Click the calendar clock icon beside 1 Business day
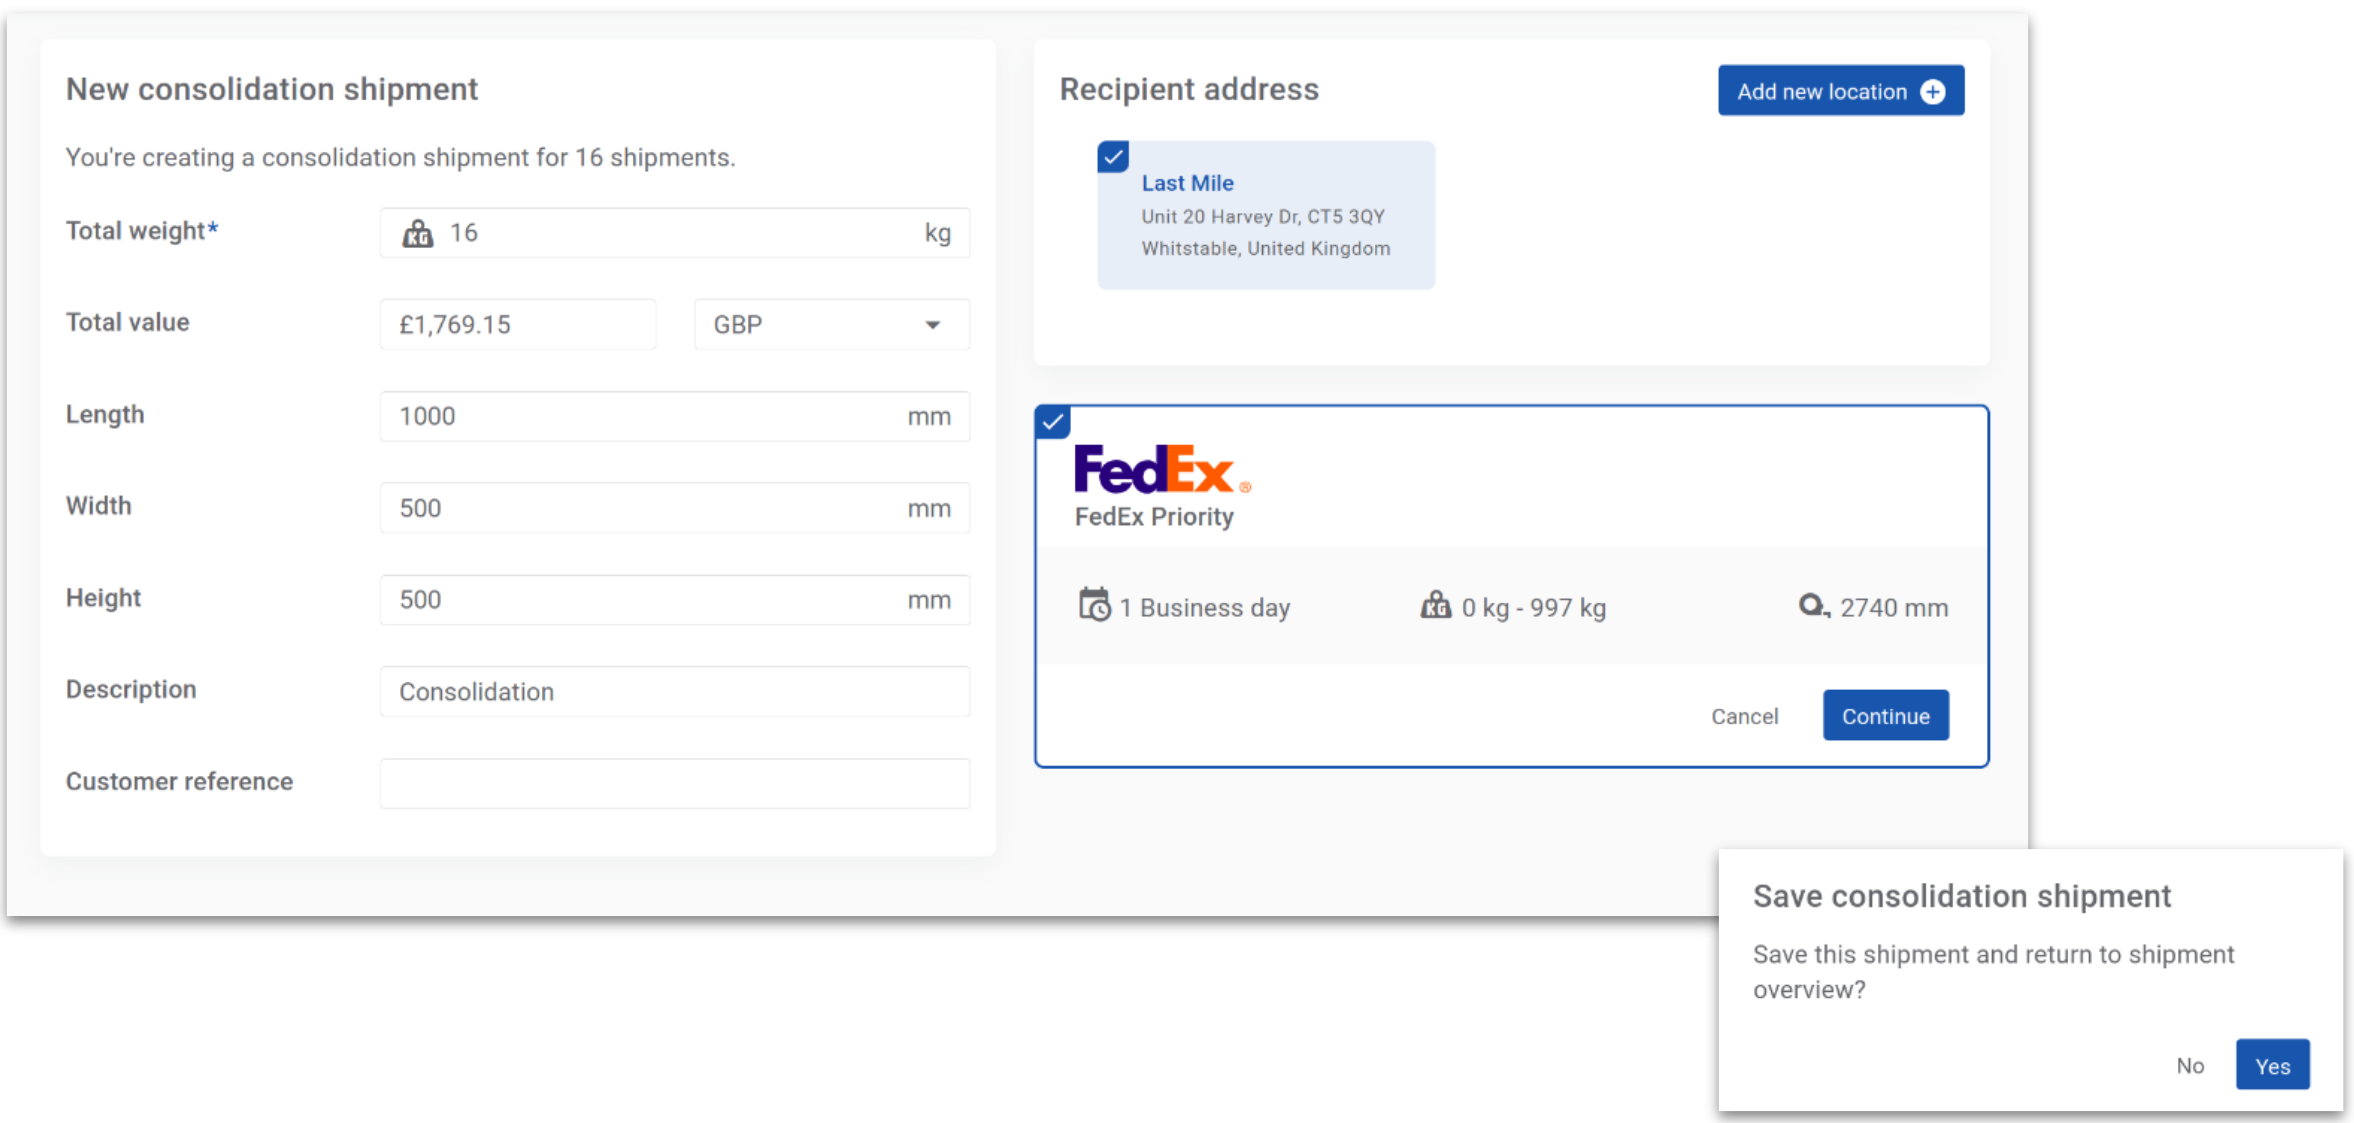The image size is (2354, 1123). pos(1094,606)
